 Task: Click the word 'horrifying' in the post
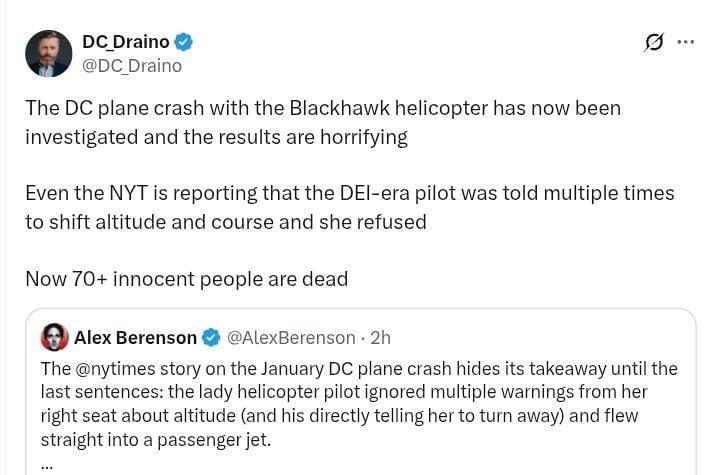[x=364, y=138]
